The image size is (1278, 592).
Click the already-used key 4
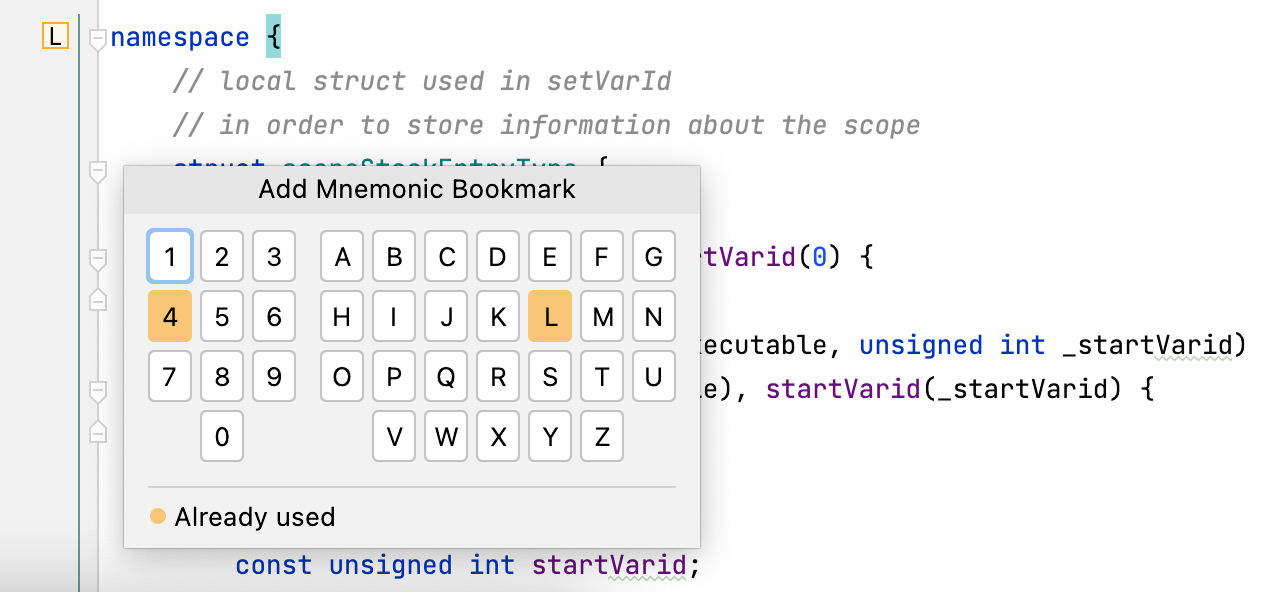point(169,316)
